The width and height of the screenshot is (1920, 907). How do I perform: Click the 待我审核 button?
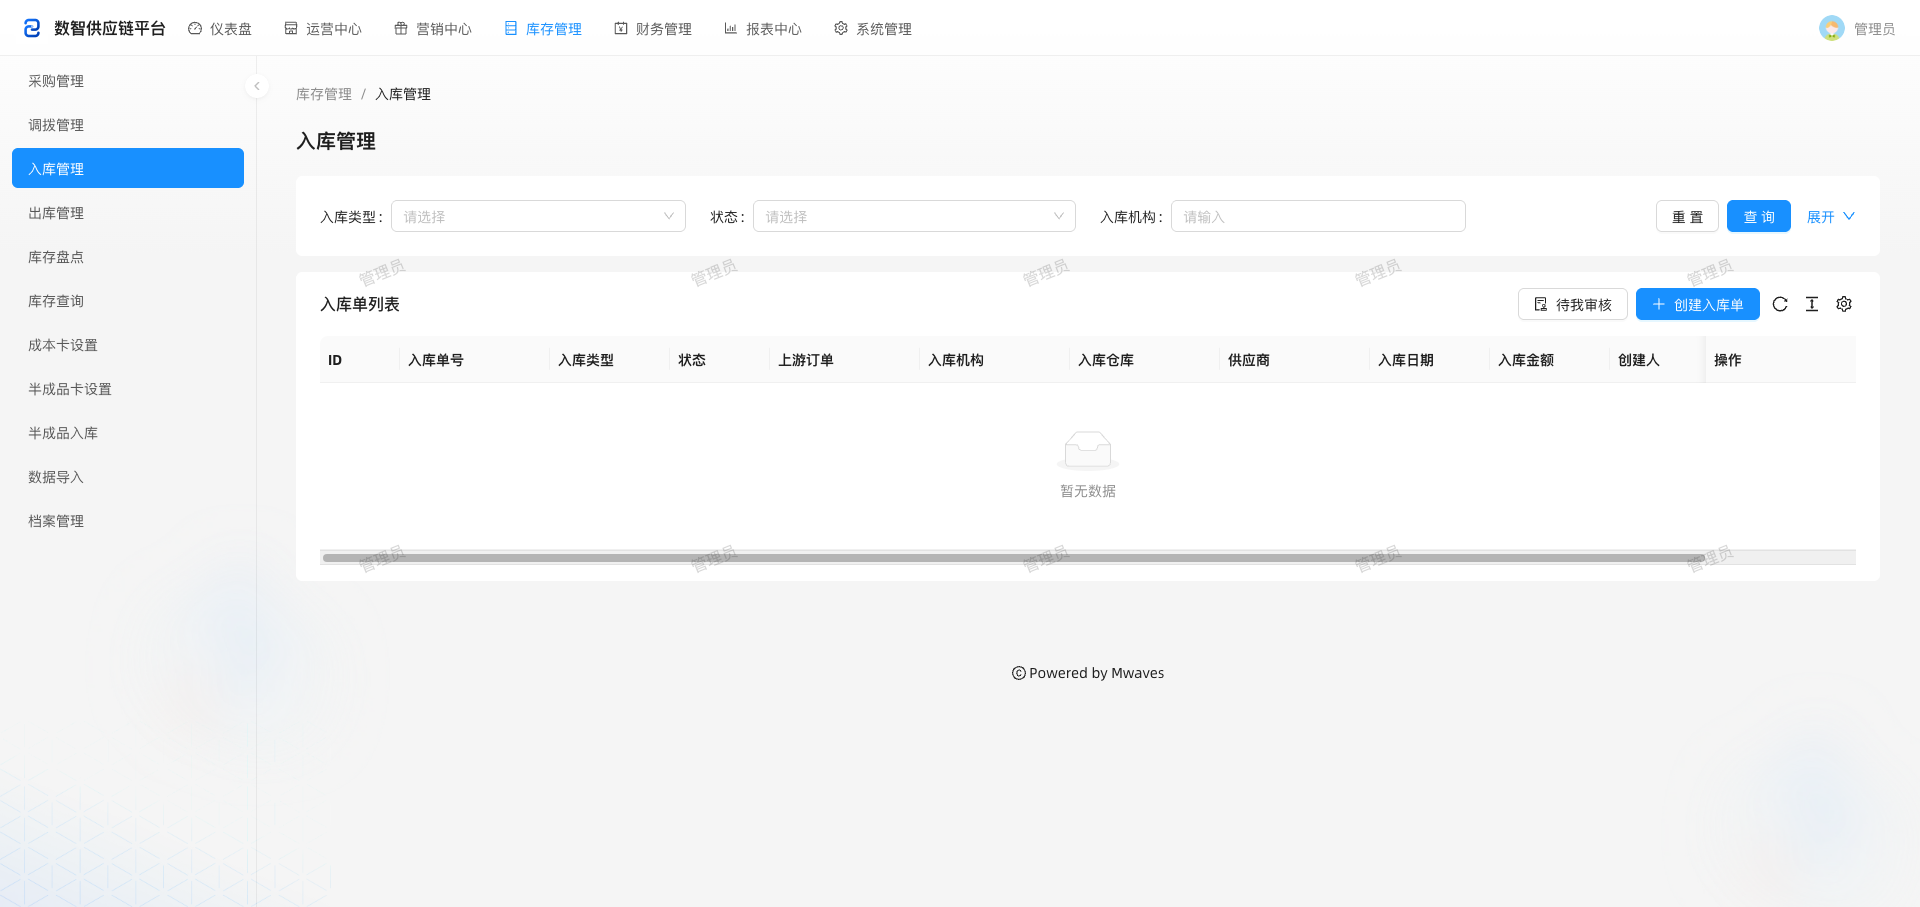pos(1573,304)
